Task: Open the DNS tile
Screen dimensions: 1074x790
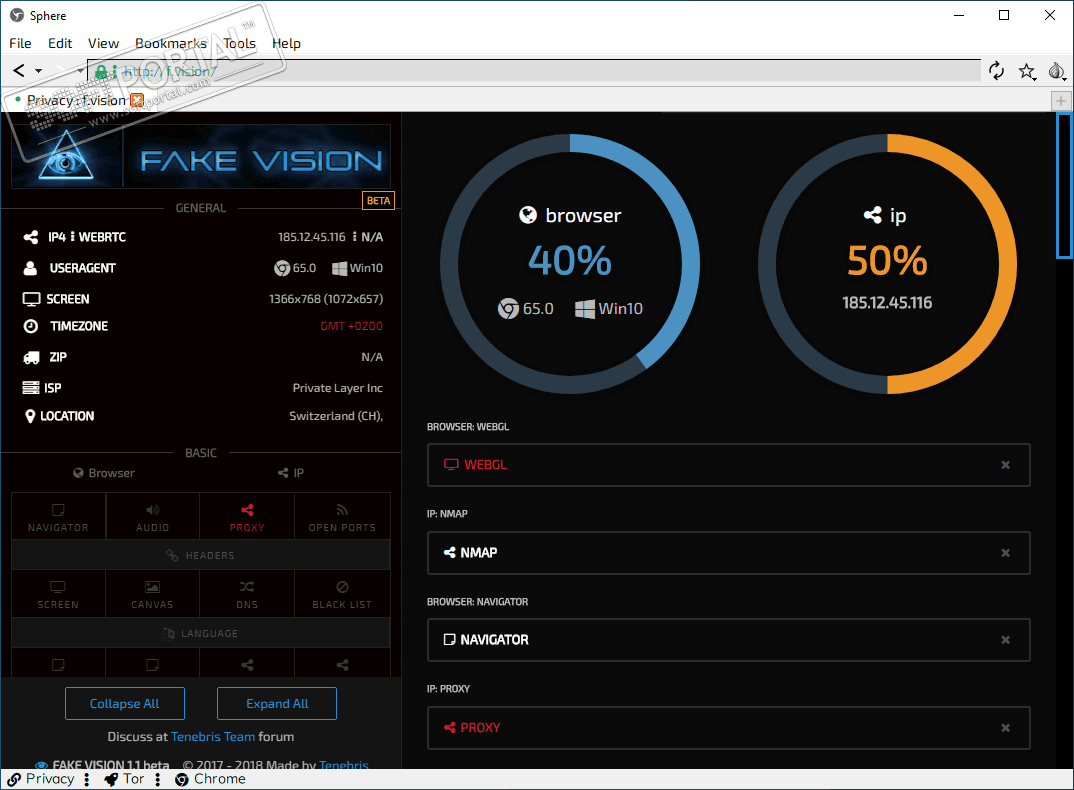Action: point(247,595)
